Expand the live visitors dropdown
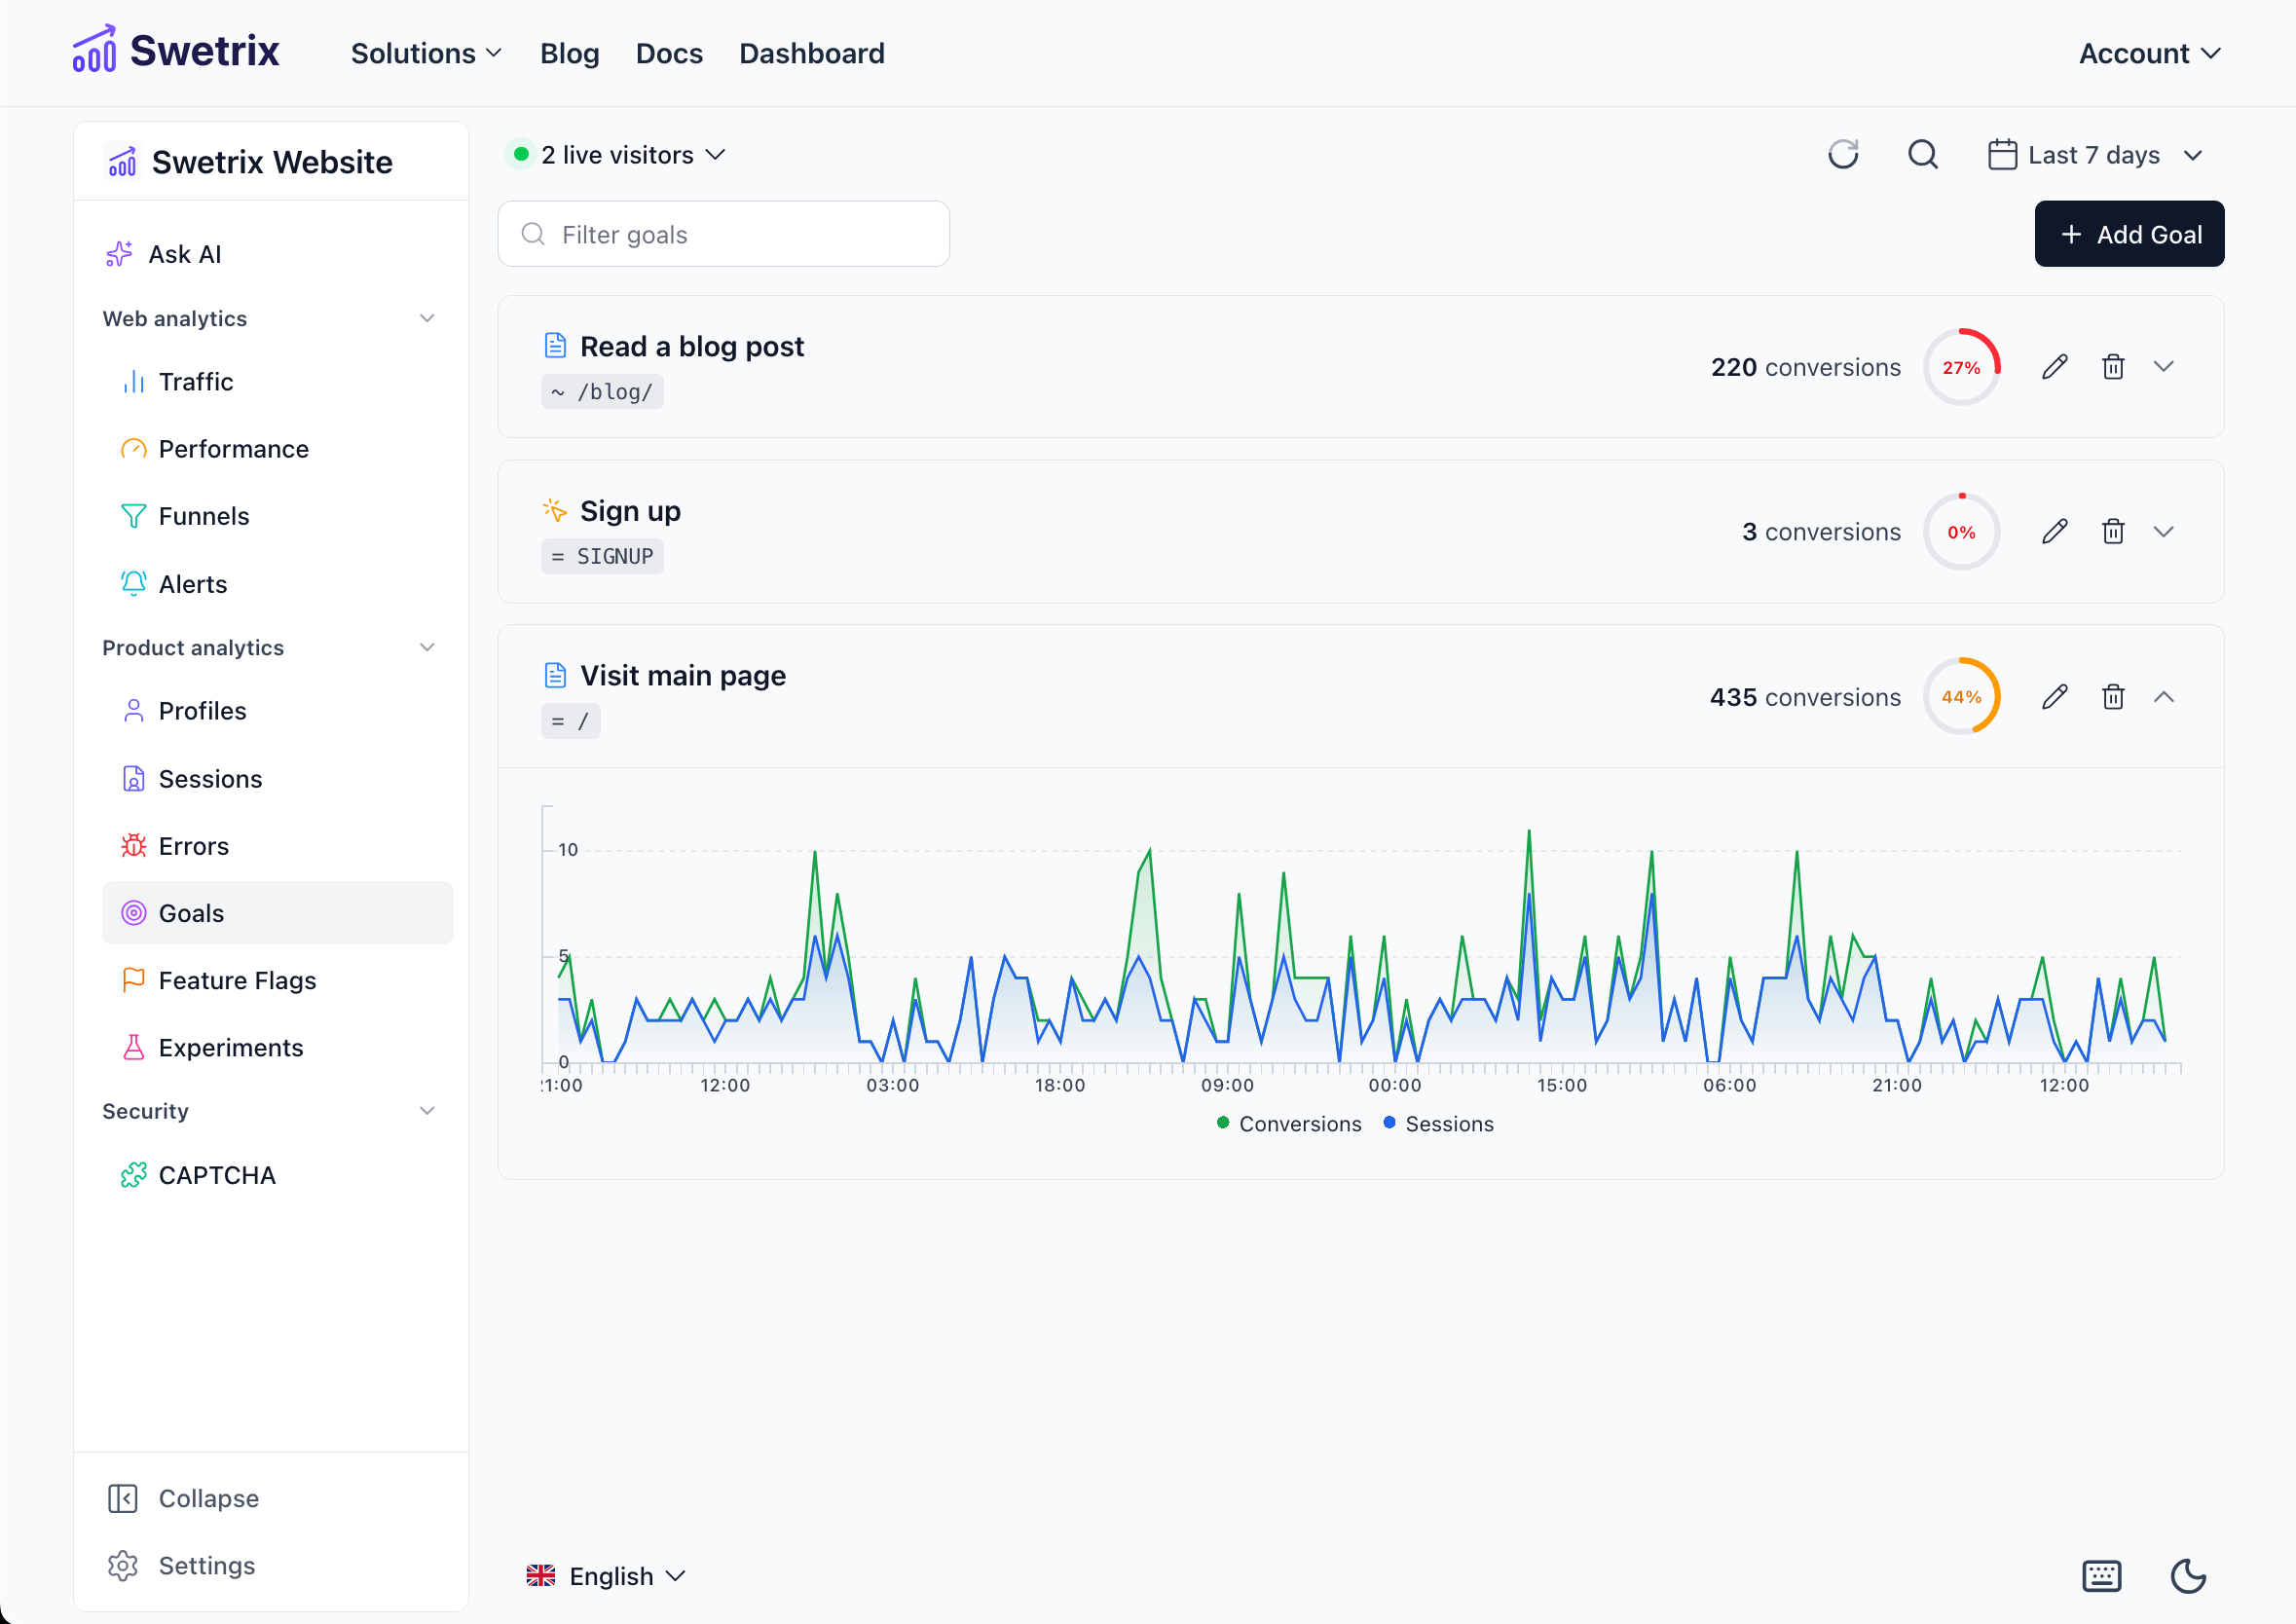The width and height of the screenshot is (2296, 1624). coord(616,155)
